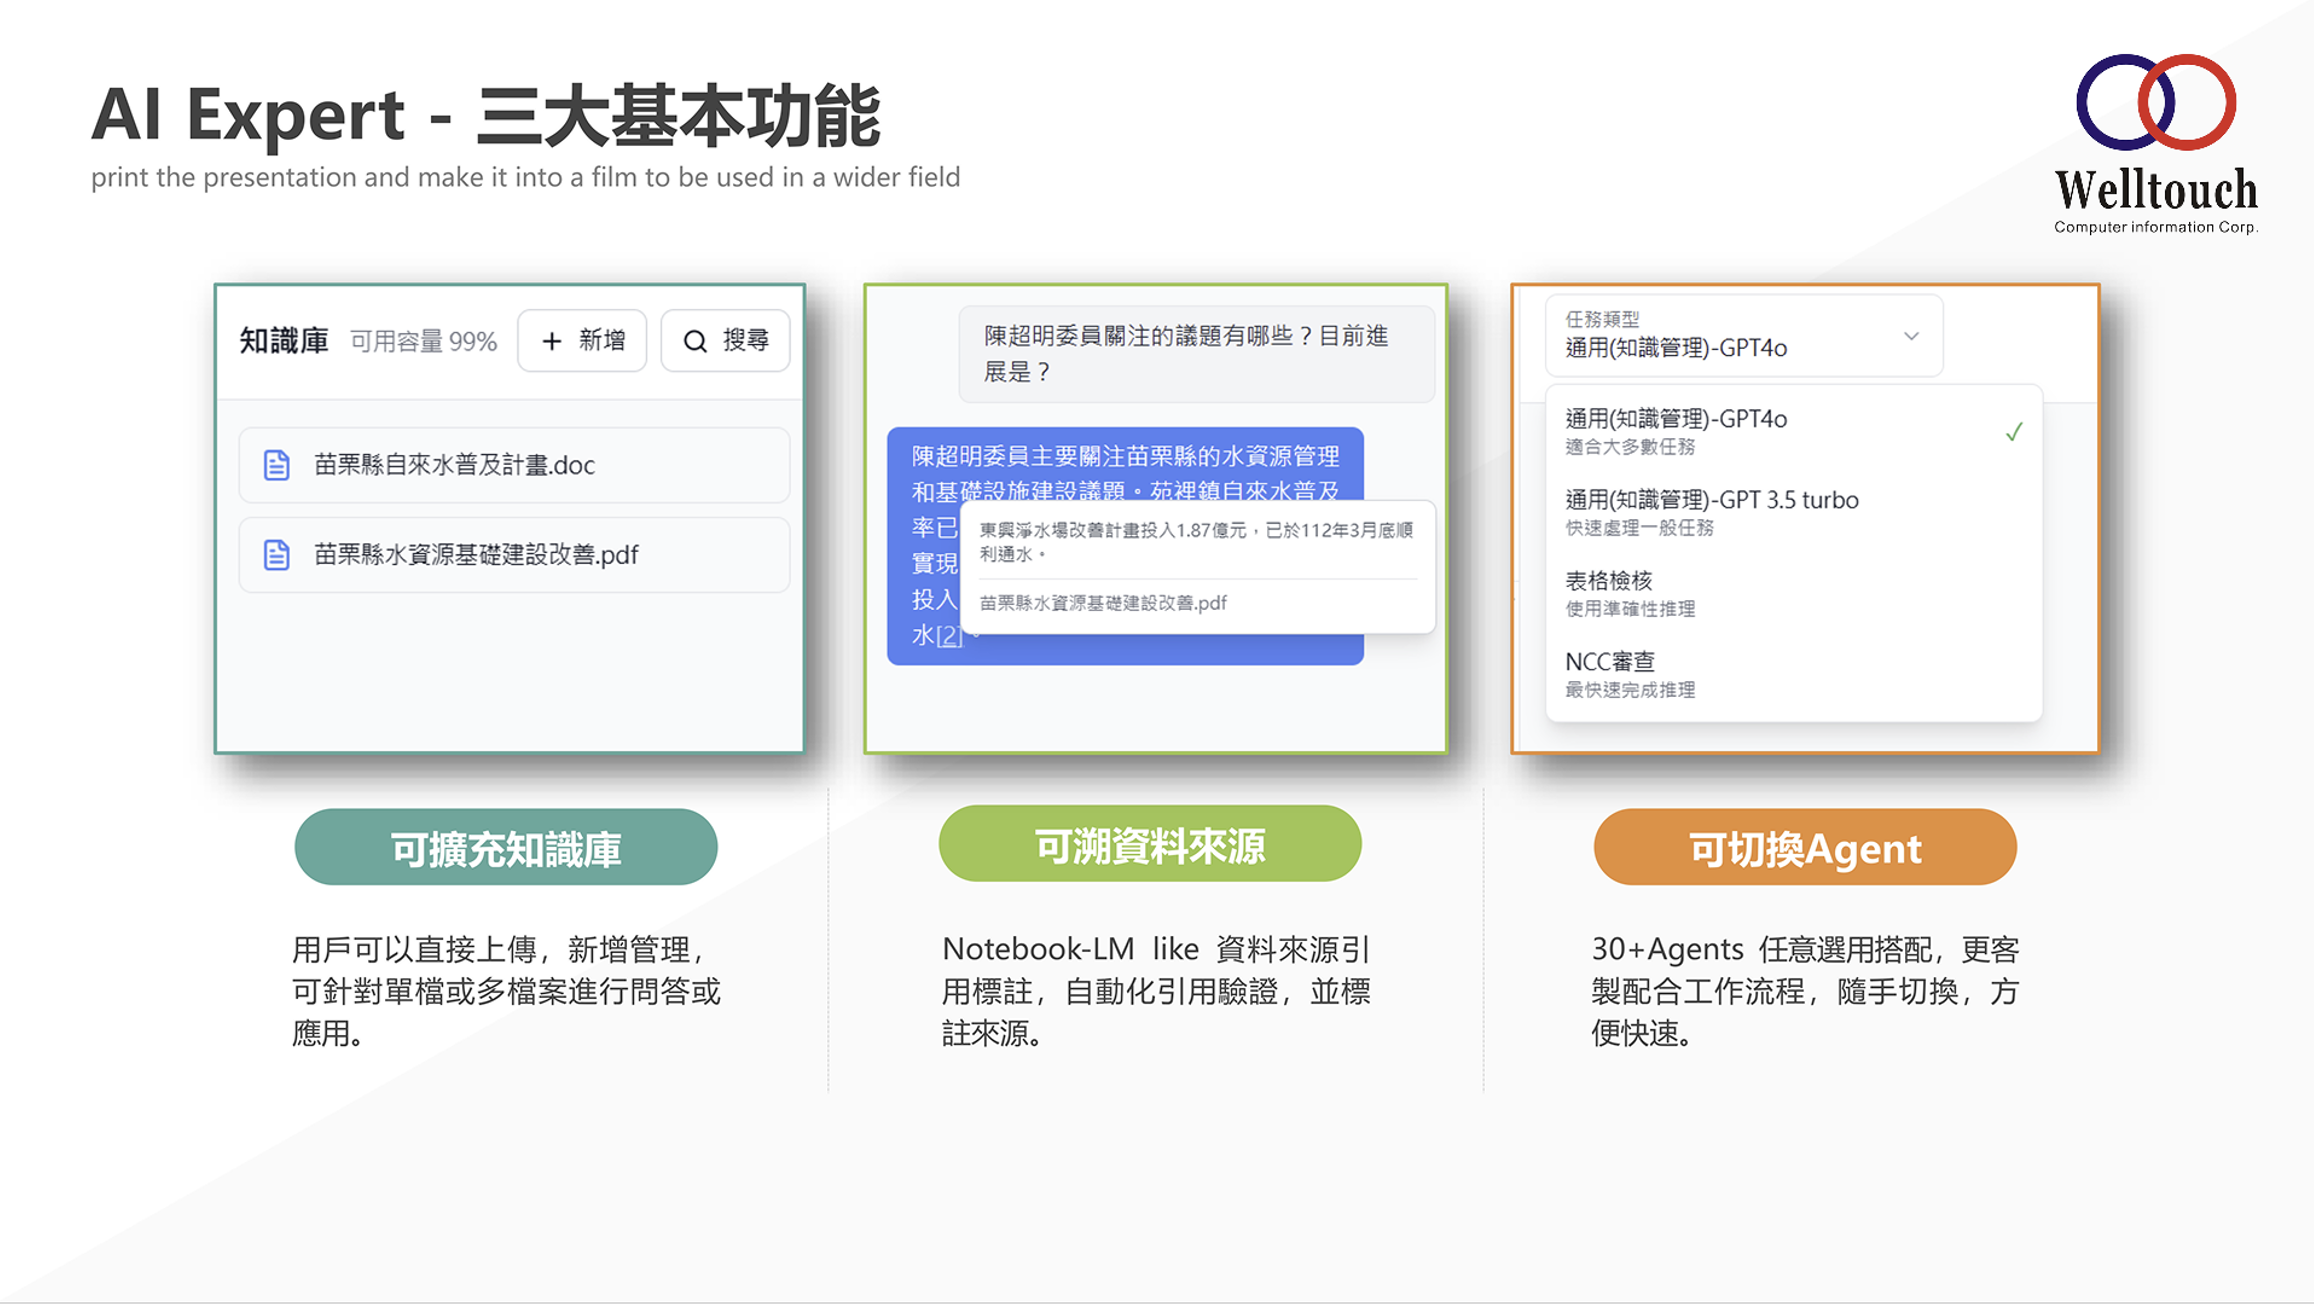Click document icon beside 苗栗縣自來水普及計畫.doc
The width and height of the screenshot is (2314, 1304).
[x=276, y=465]
